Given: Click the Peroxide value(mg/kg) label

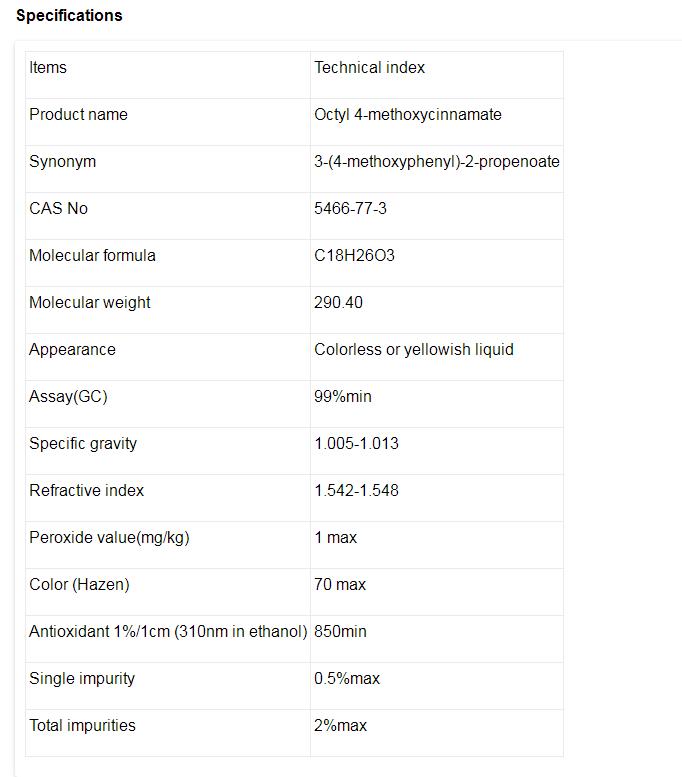Looking at the screenshot, I should tap(109, 538).
